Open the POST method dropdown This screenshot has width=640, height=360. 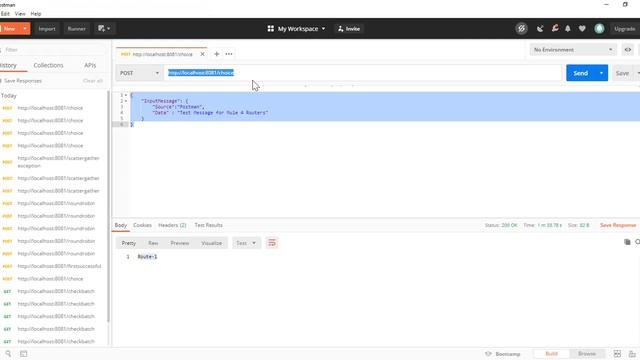139,73
